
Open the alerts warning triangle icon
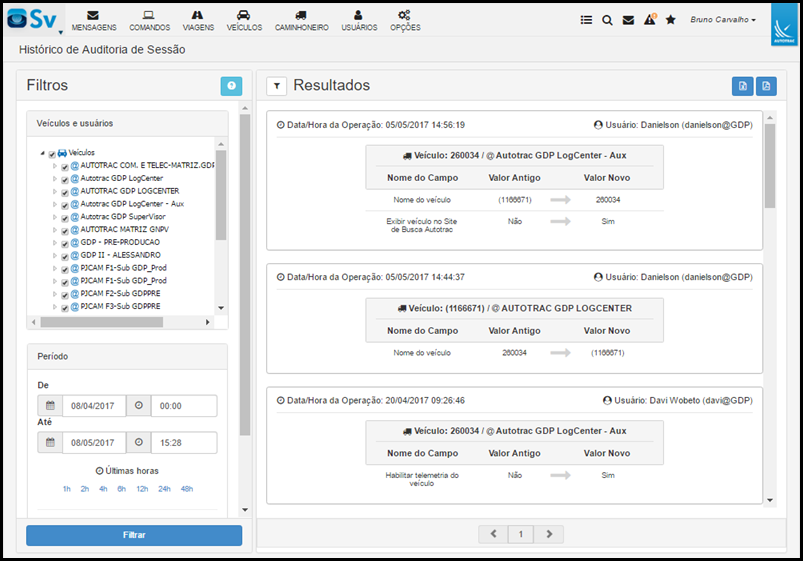pos(650,19)
